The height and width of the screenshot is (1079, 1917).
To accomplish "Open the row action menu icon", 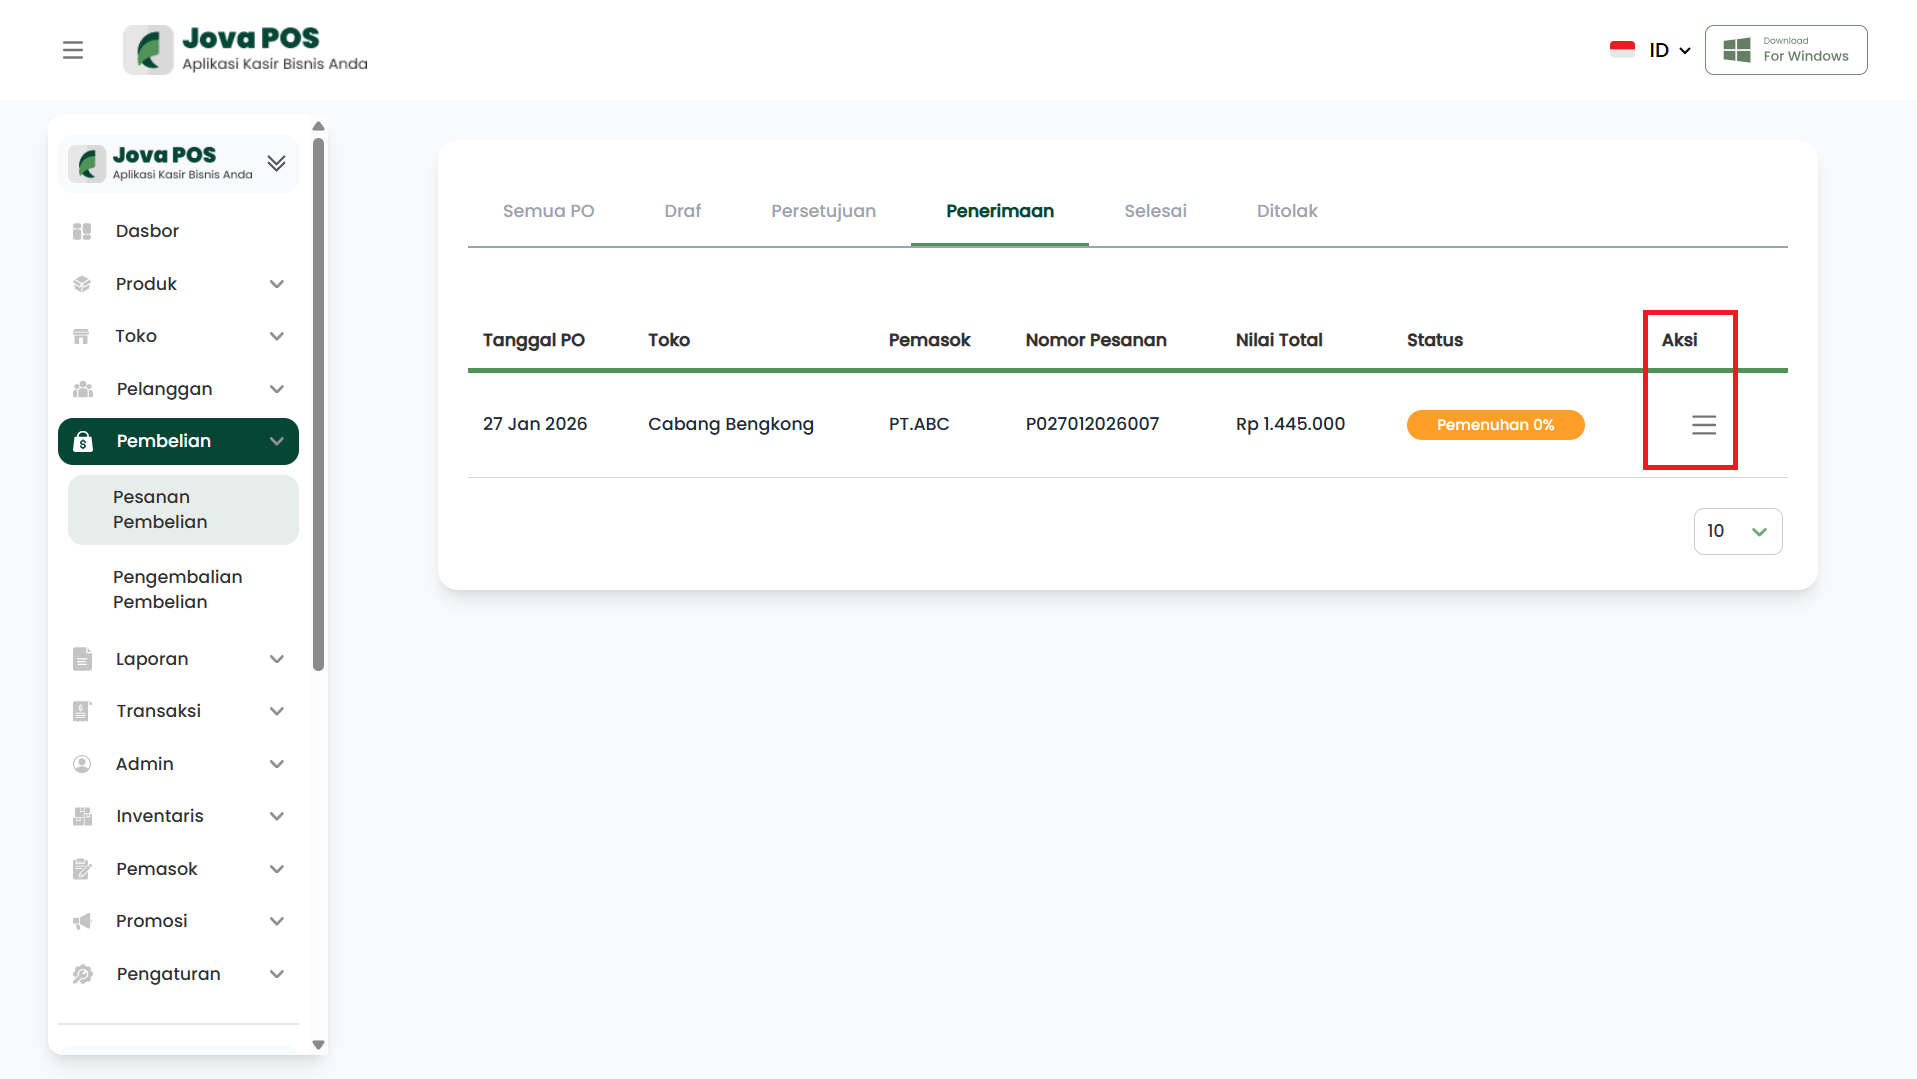I will point(1703,425).
